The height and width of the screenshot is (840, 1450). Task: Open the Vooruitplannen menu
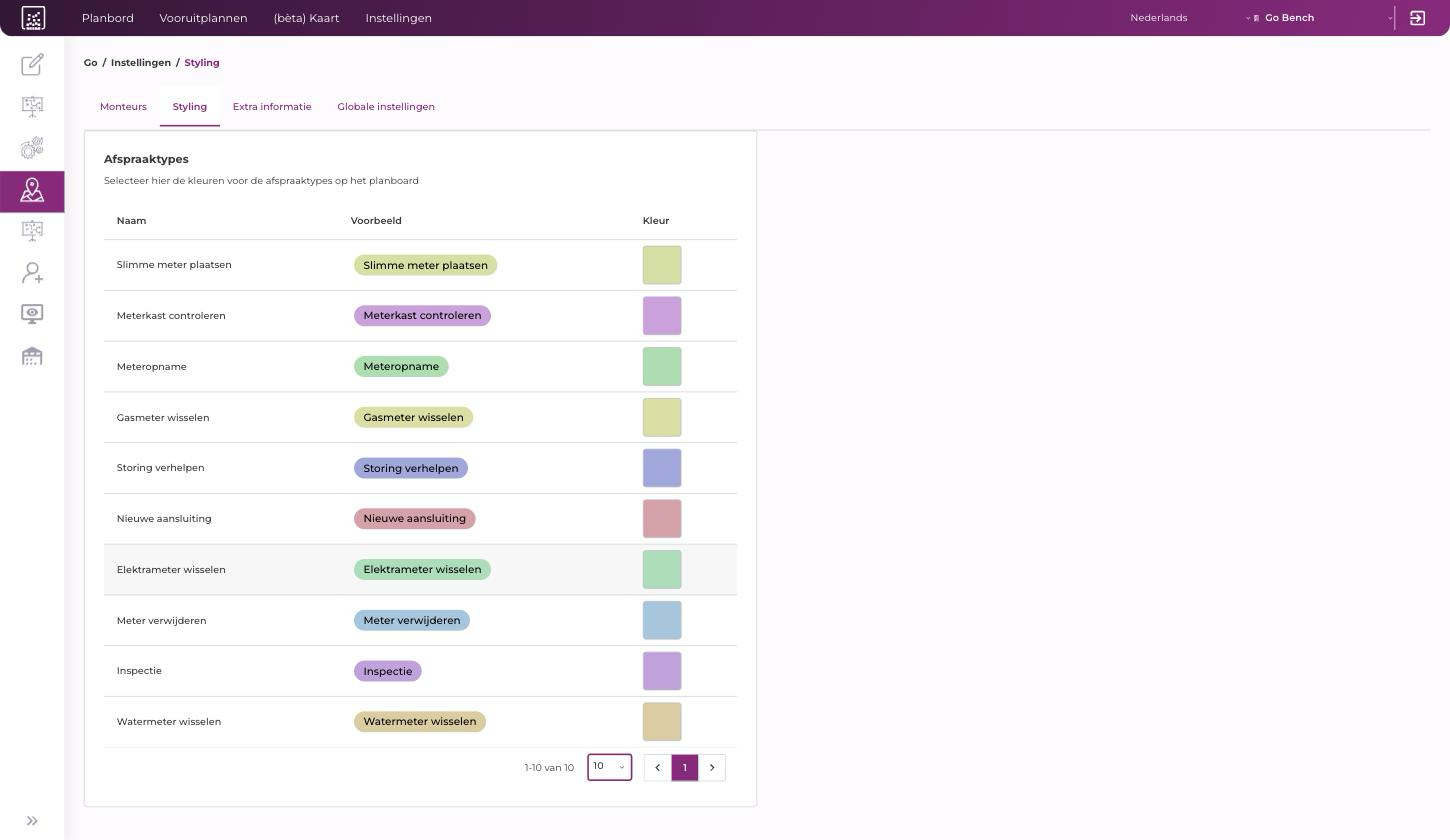pos(203,18)
